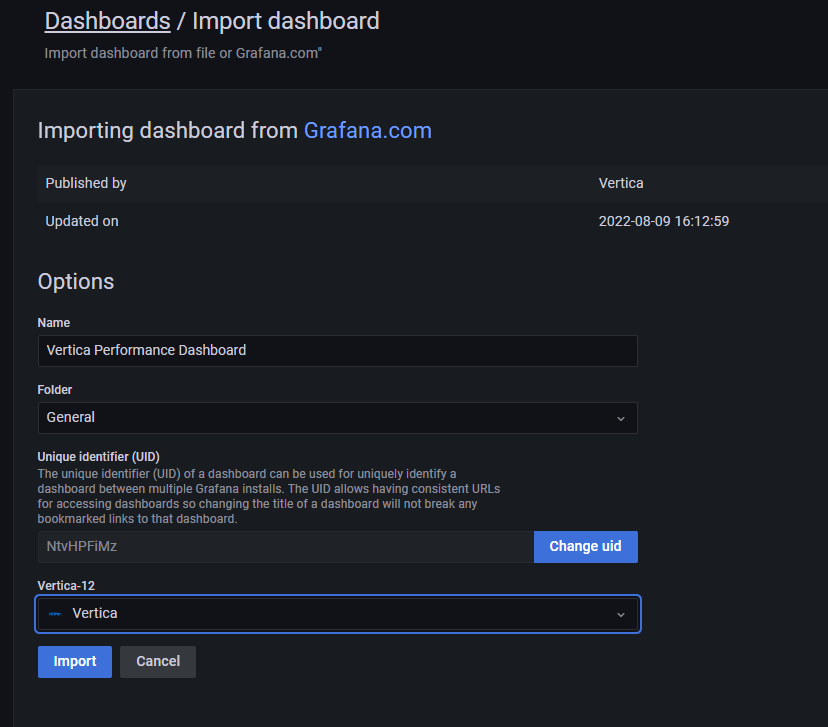Click the dashboard Name input field
Image resolution: width=828 pixels, height=727 pixels.
337,351
